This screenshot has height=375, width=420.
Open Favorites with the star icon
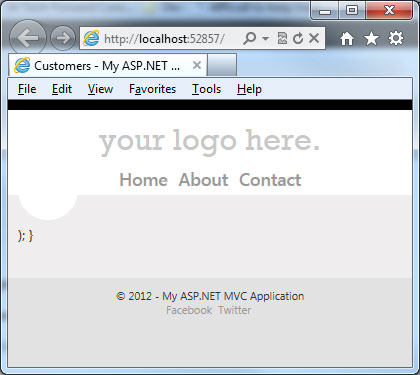371,39
